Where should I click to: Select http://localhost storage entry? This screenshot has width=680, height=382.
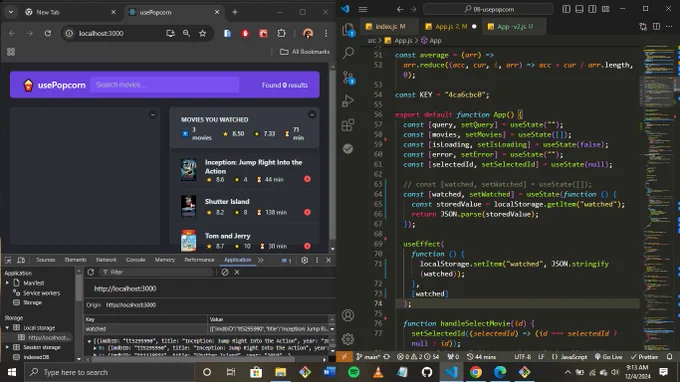44,337
